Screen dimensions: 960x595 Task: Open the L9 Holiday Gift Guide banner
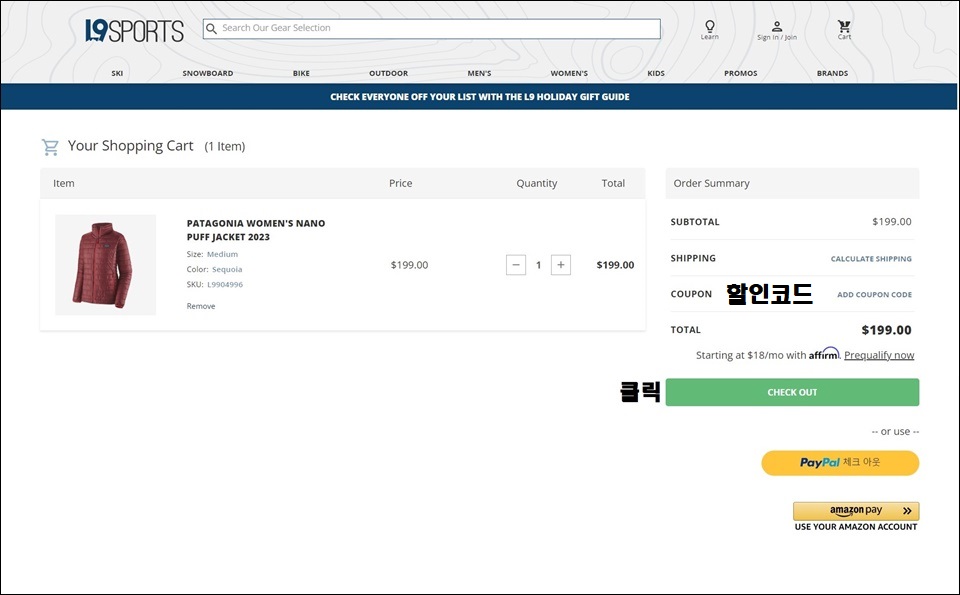[479, 97]
